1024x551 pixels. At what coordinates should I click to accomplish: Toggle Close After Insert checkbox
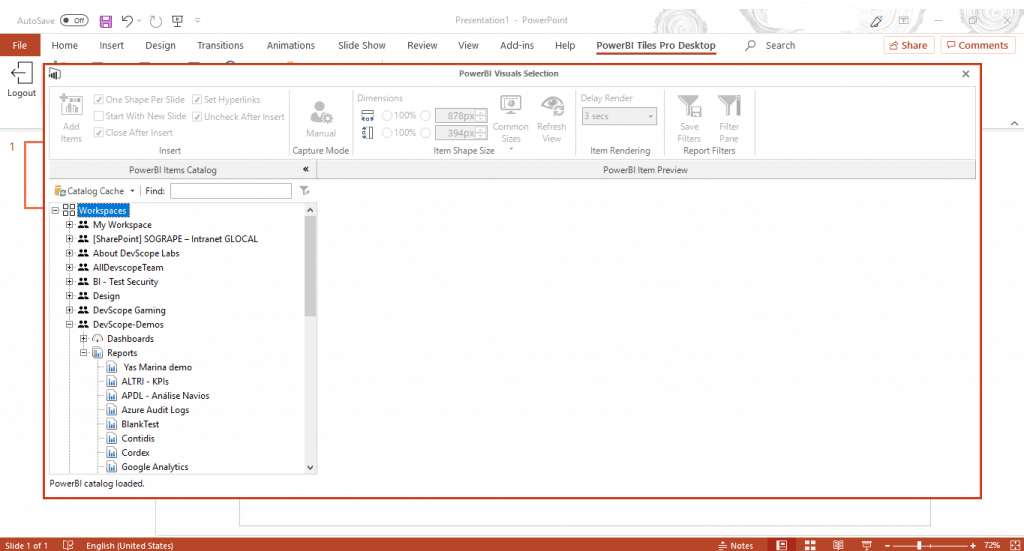pos(99,133)
